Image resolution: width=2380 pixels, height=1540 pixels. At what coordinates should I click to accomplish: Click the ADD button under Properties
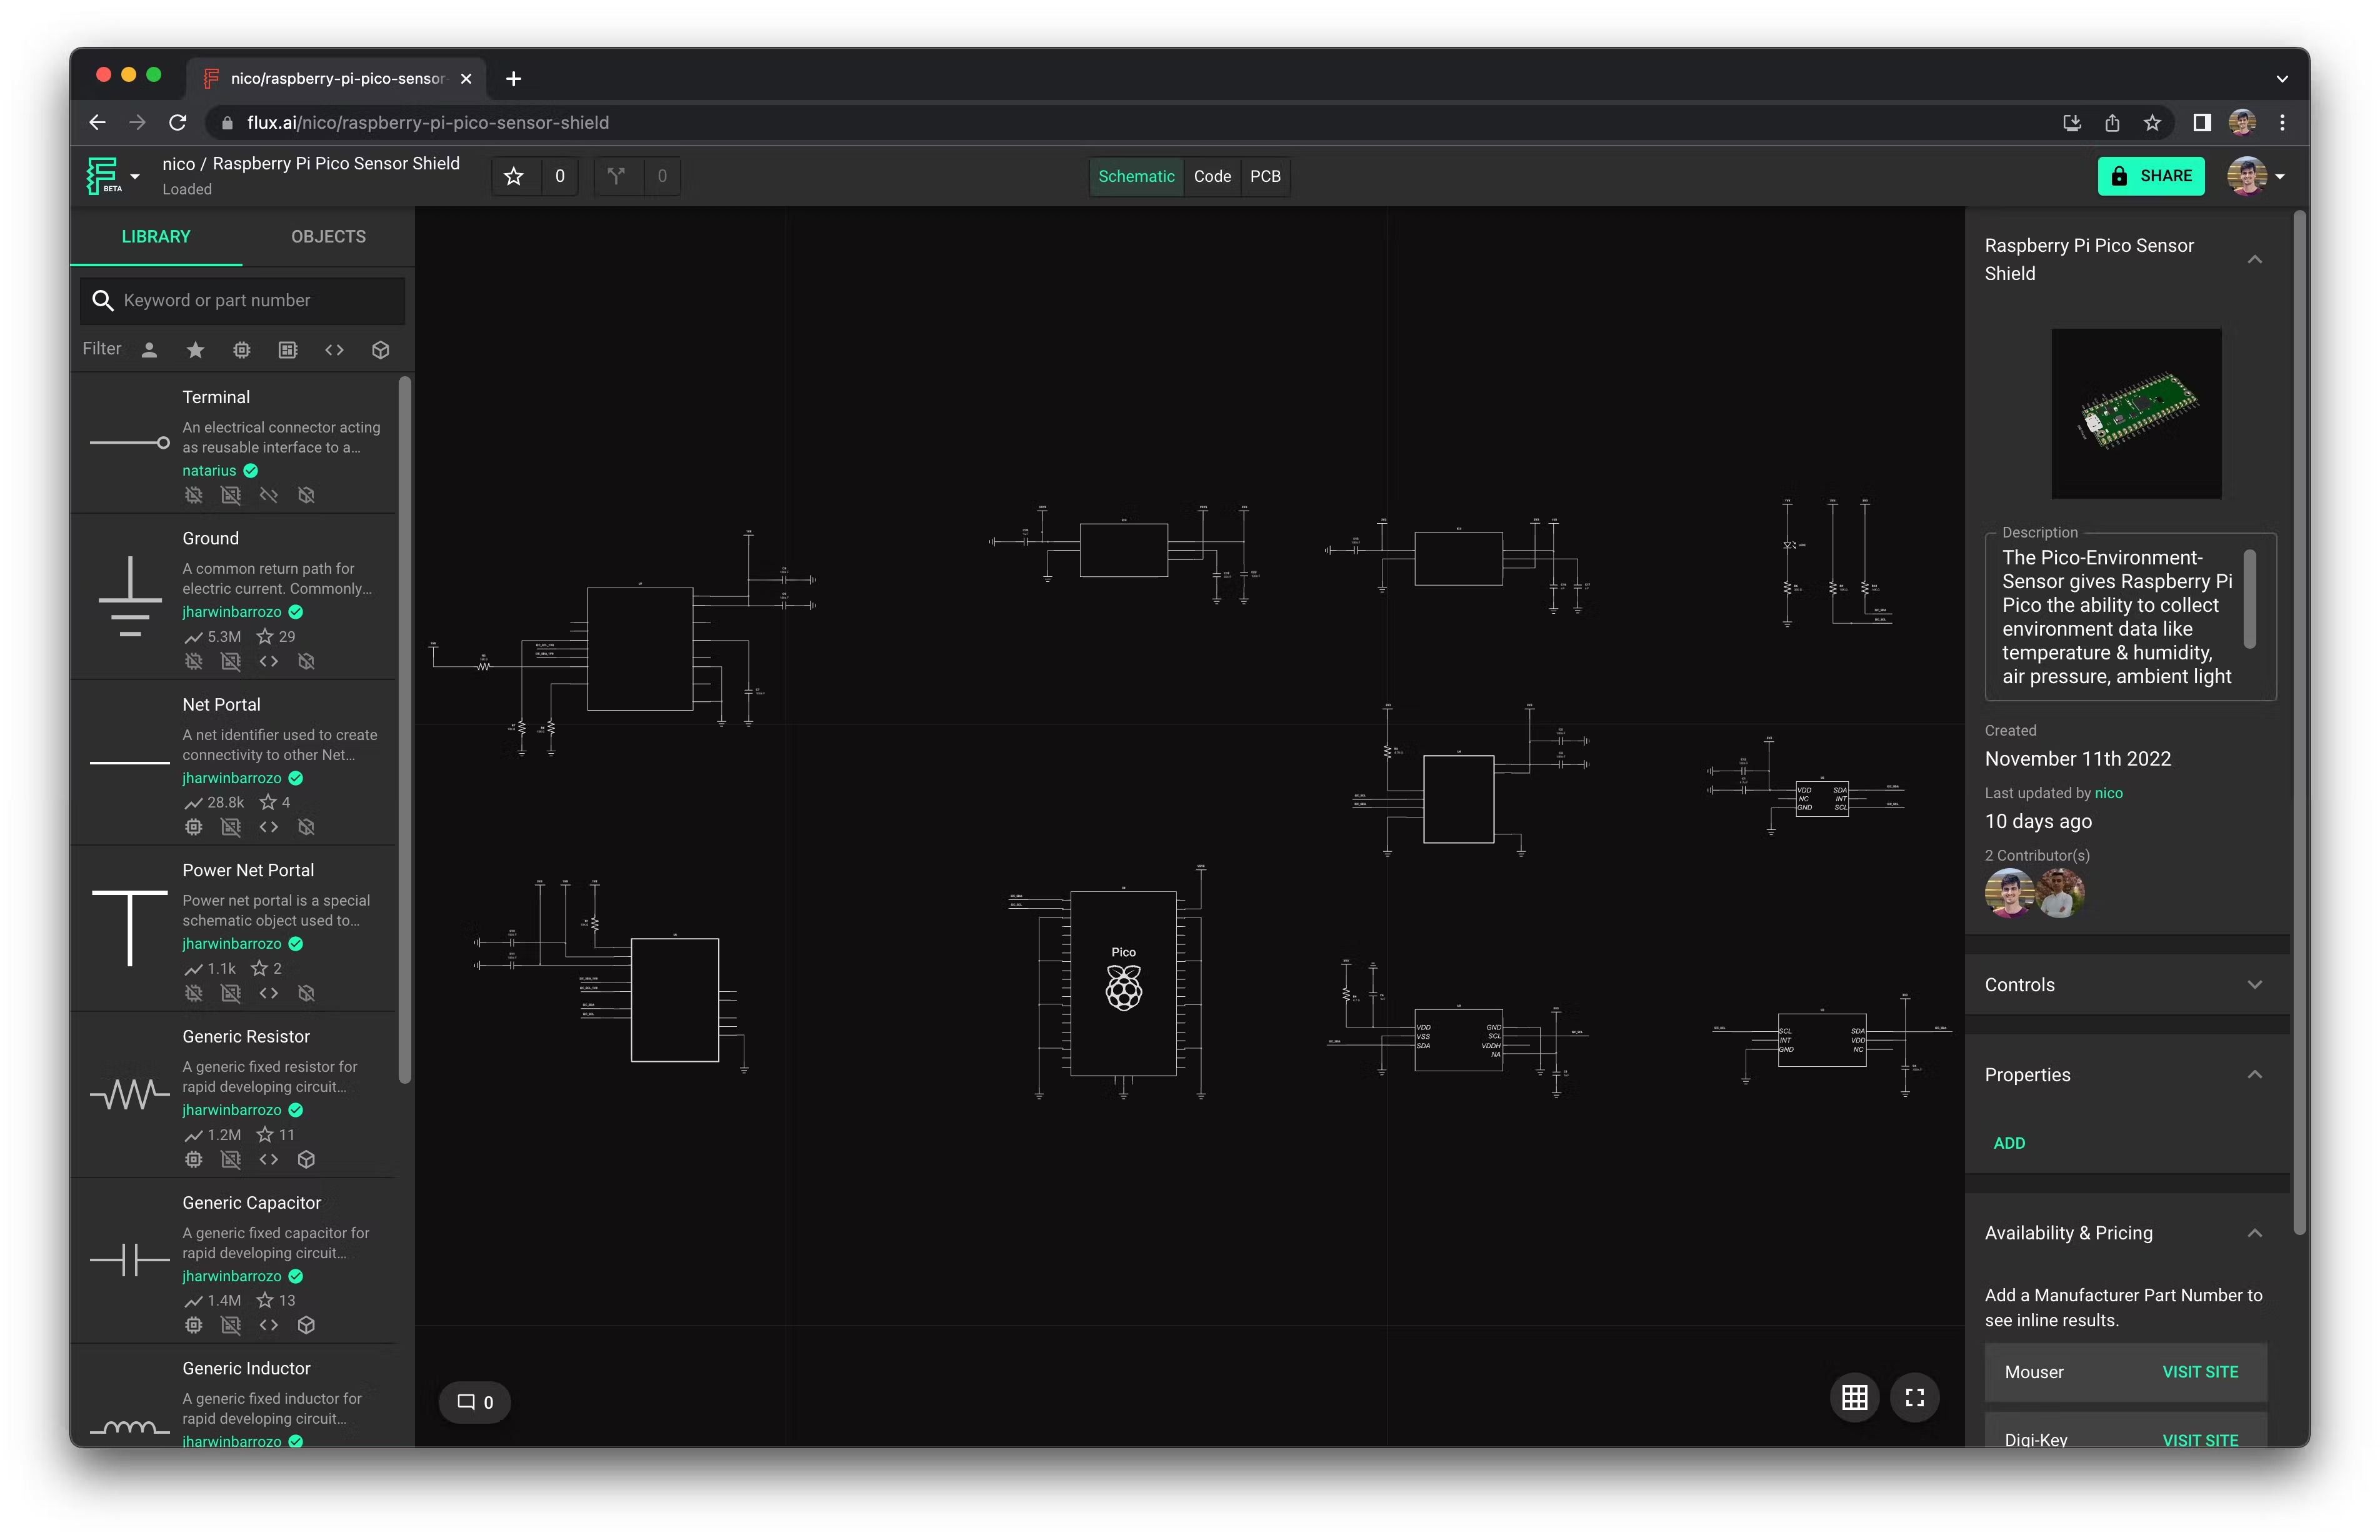pyautogui.click(x=2010, y=1142)
